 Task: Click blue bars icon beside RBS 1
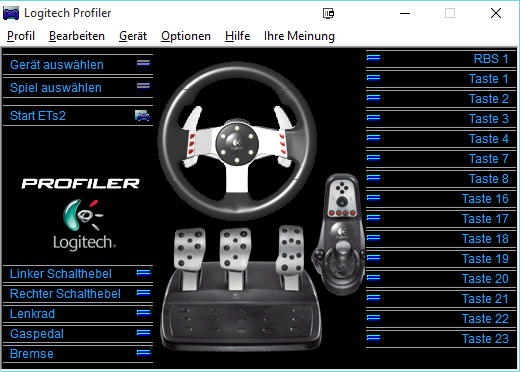pyautogui.click(x=373, y=58)
